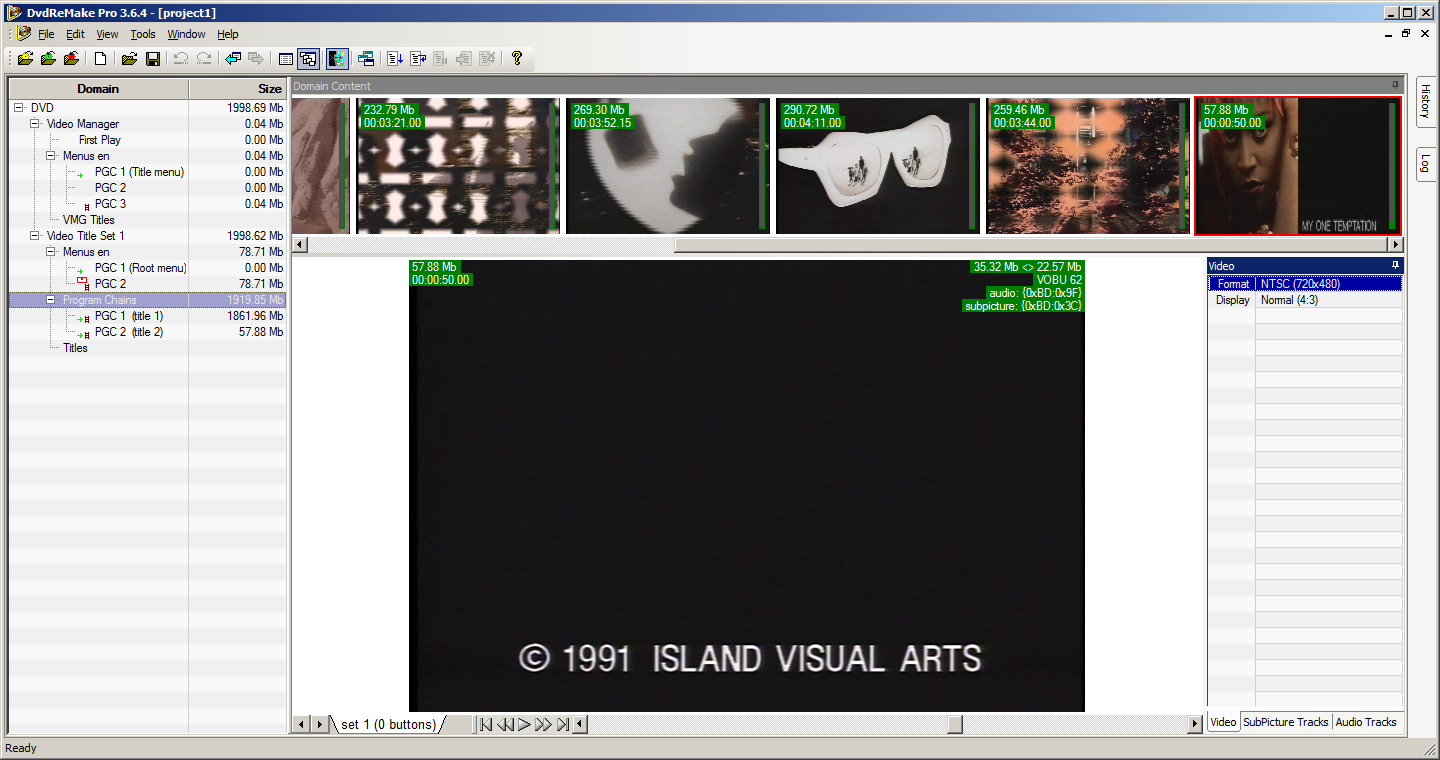Click the Undo arrow in the toolbar
This screenshot has width=1440, height=760.
(x=181, y=58)
